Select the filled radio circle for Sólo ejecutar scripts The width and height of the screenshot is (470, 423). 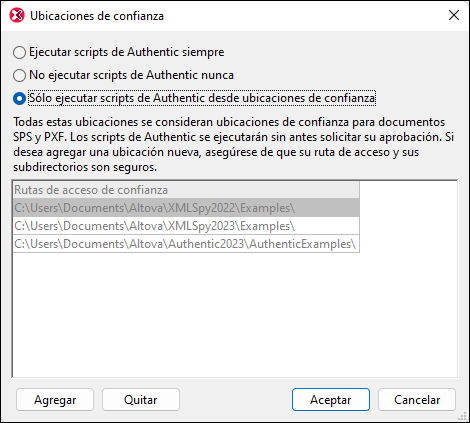19,98
